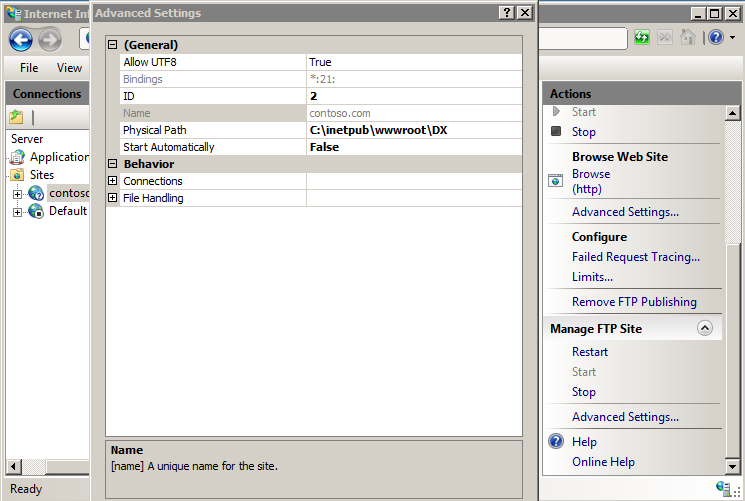745x501 pixels.
Task: Collapse the (General) category
Action: (x=113, y=45)
